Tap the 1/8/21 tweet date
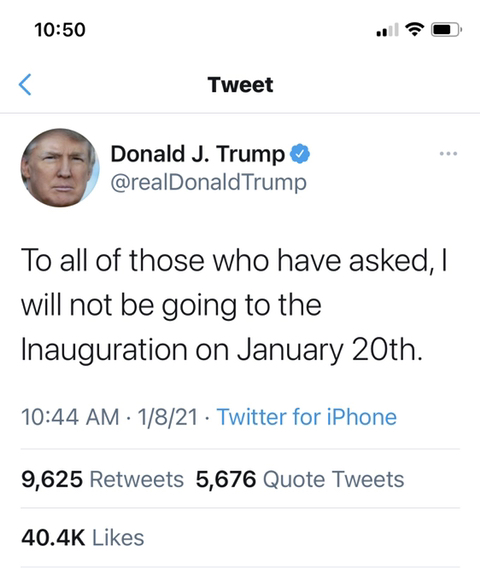The width and height of the screenshot is (480, 568). (168, 417)
